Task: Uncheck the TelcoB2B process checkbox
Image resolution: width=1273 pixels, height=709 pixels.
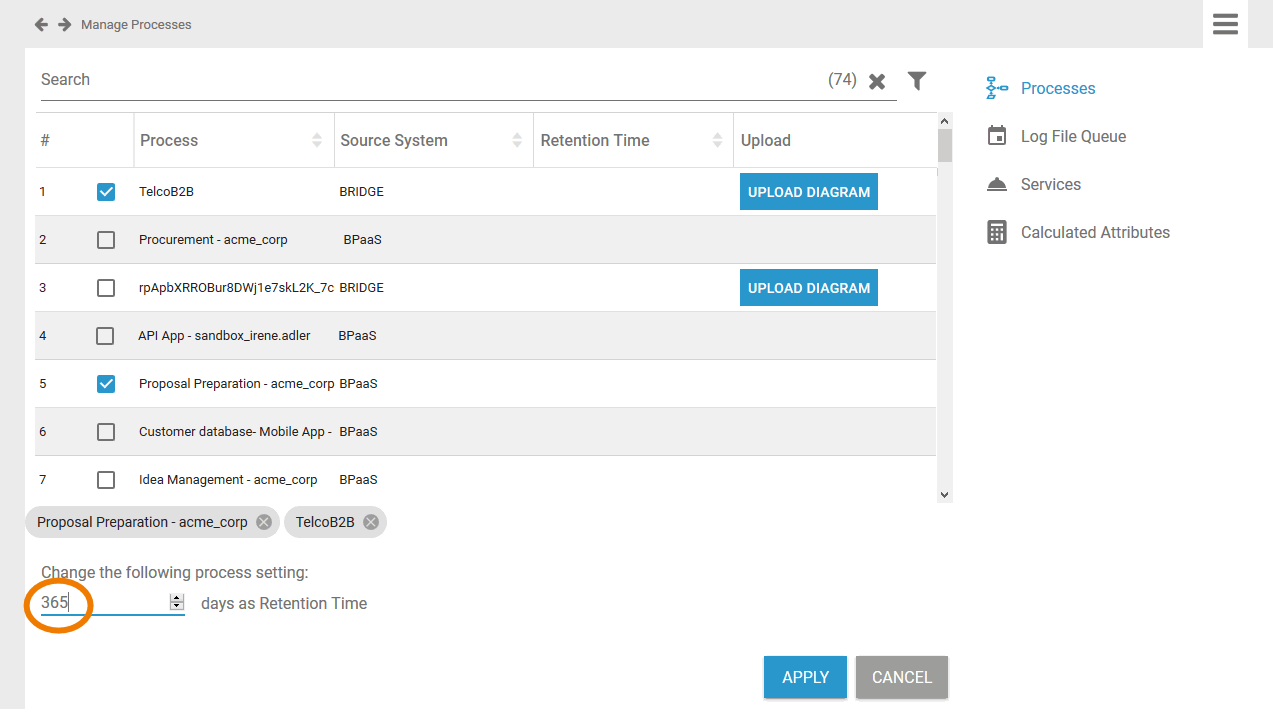Action: (x=106, y=192)
